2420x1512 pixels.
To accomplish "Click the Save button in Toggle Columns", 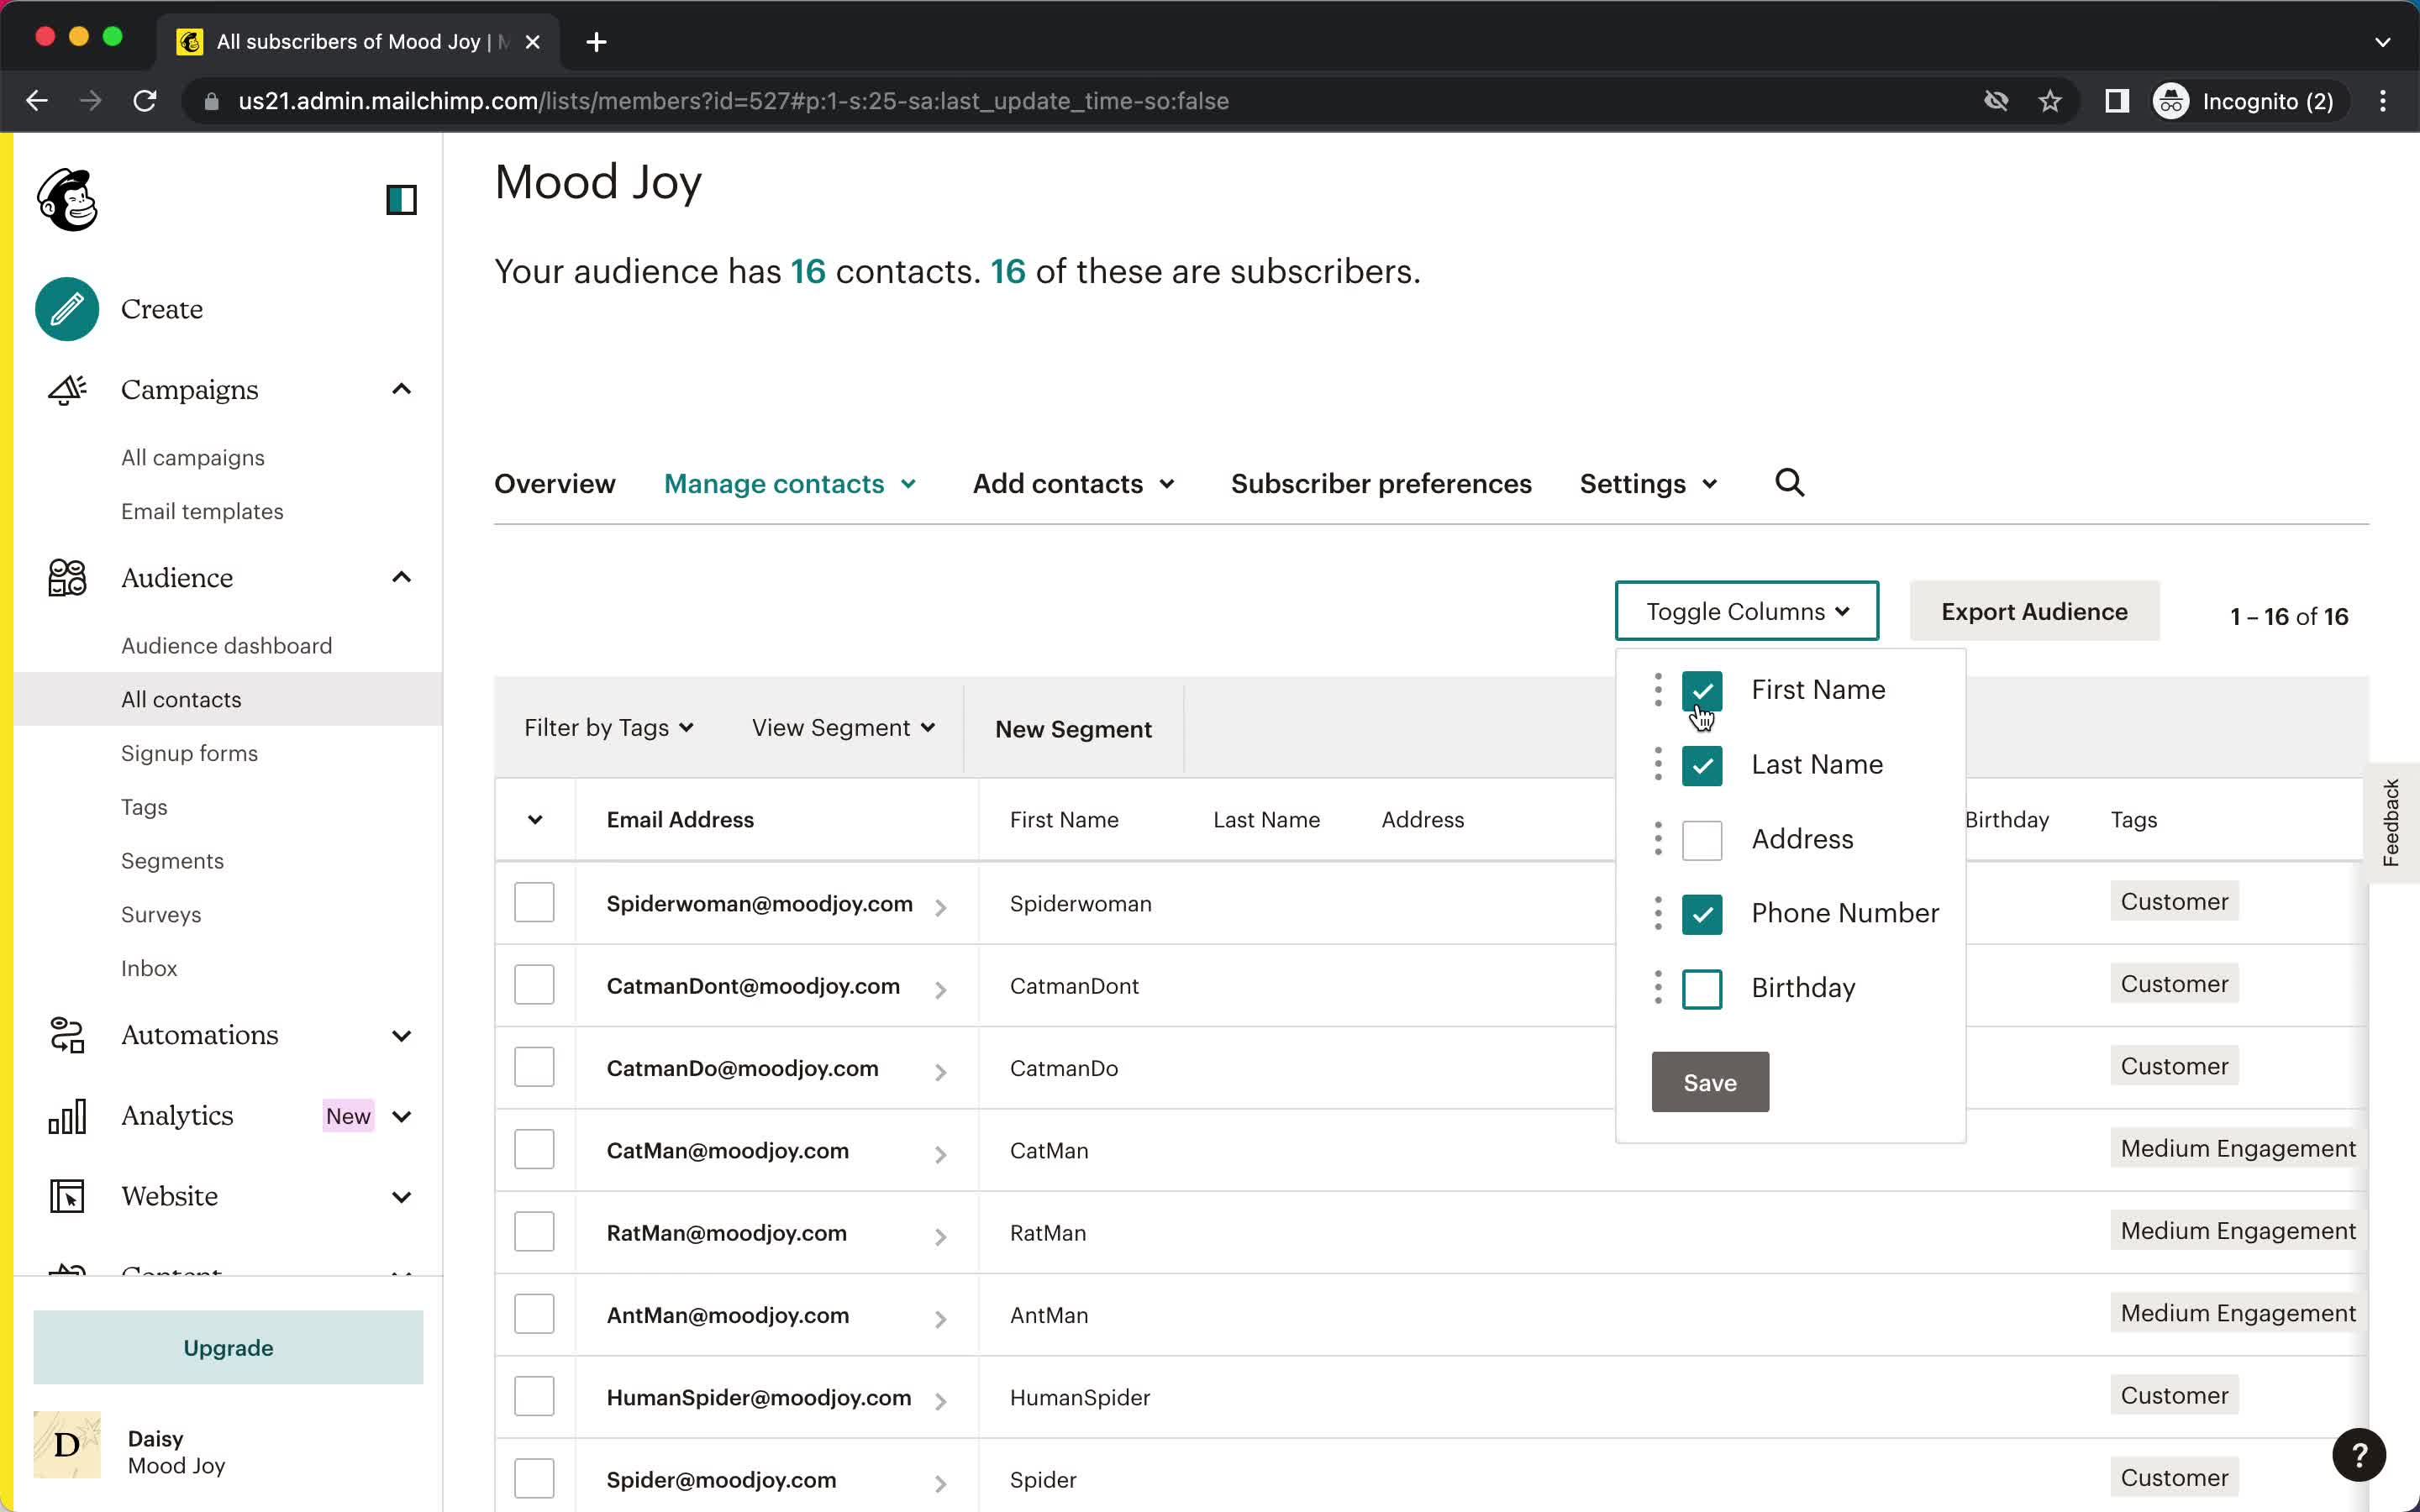I will pyautogui.click(x=1709, y=1082).
